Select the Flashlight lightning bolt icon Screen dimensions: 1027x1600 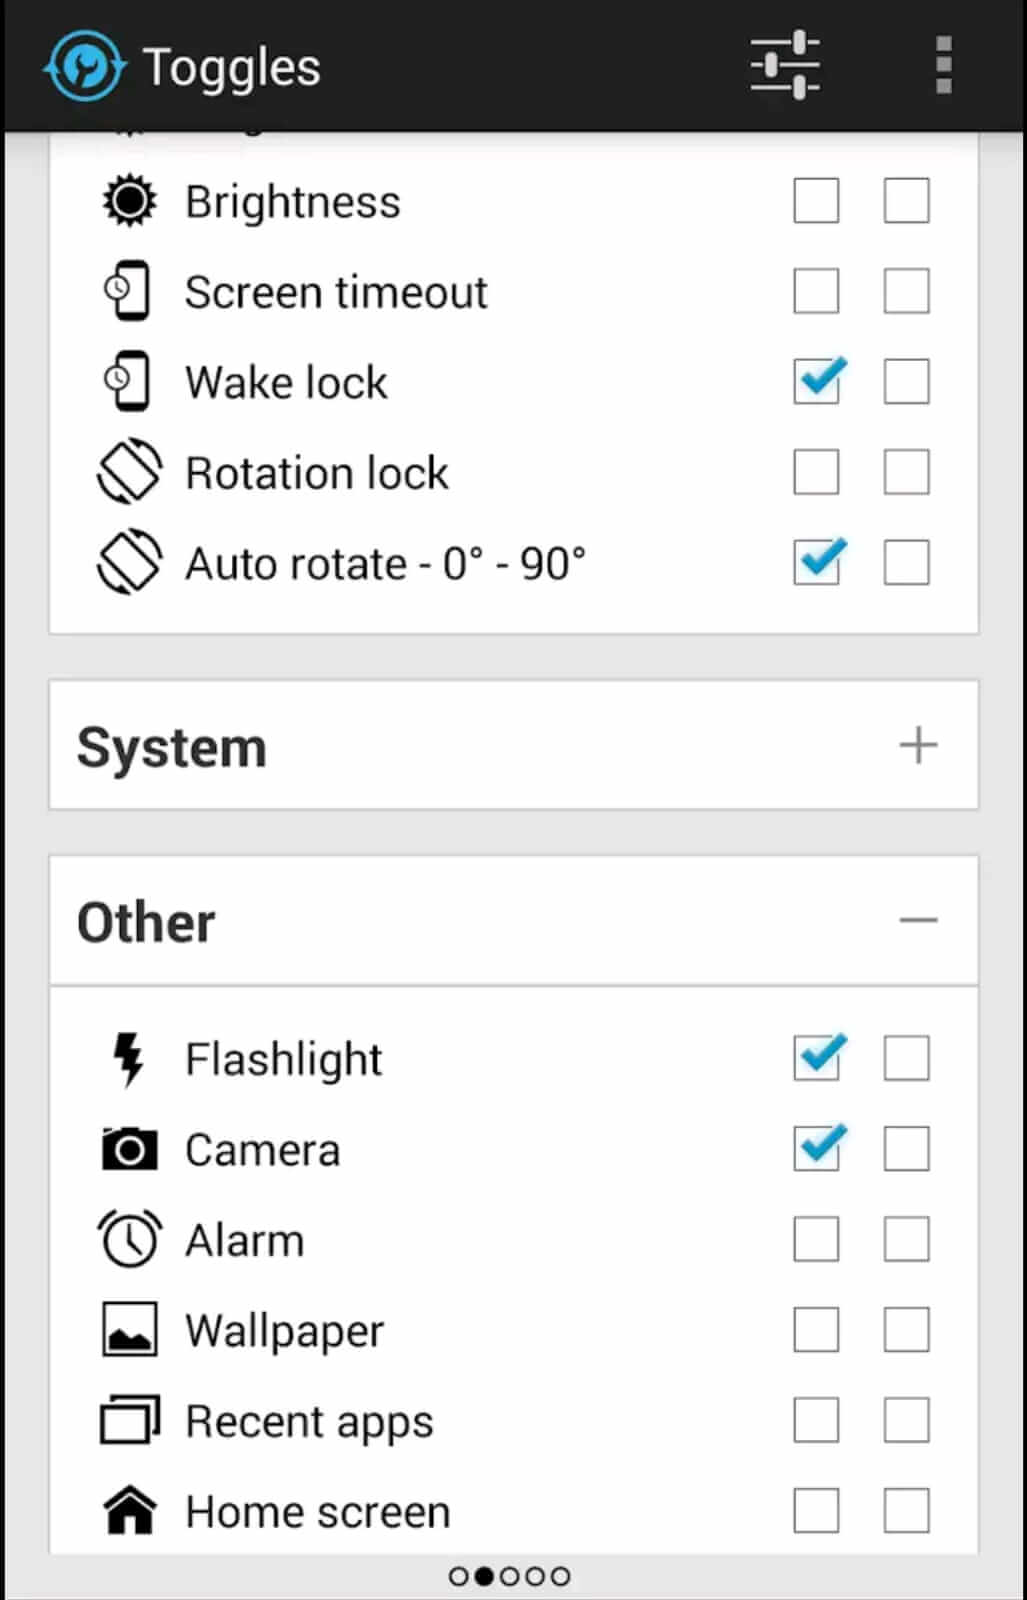pos(127,1058)
